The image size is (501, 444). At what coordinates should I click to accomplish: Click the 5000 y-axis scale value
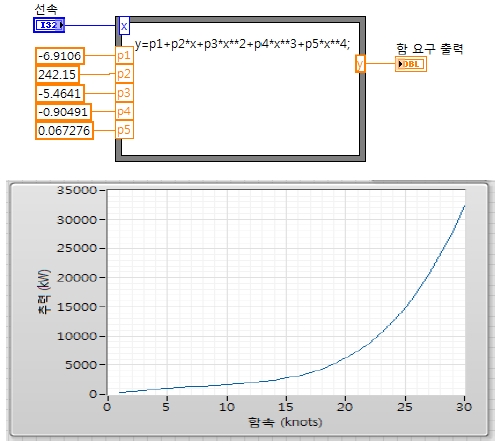pos(81,365)
